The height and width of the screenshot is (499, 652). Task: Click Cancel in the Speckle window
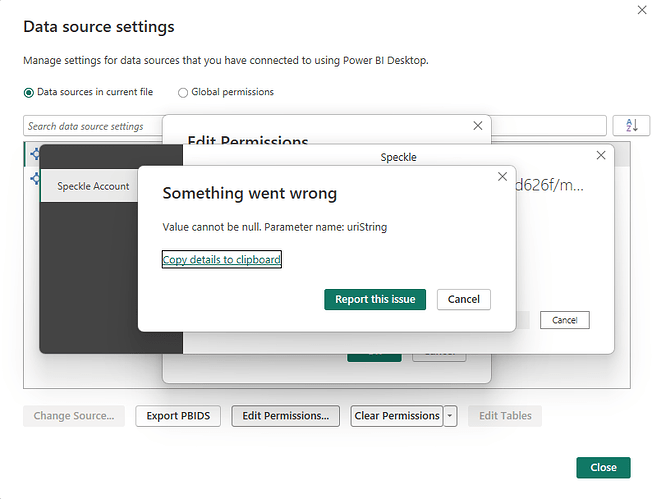click(564, 320)
